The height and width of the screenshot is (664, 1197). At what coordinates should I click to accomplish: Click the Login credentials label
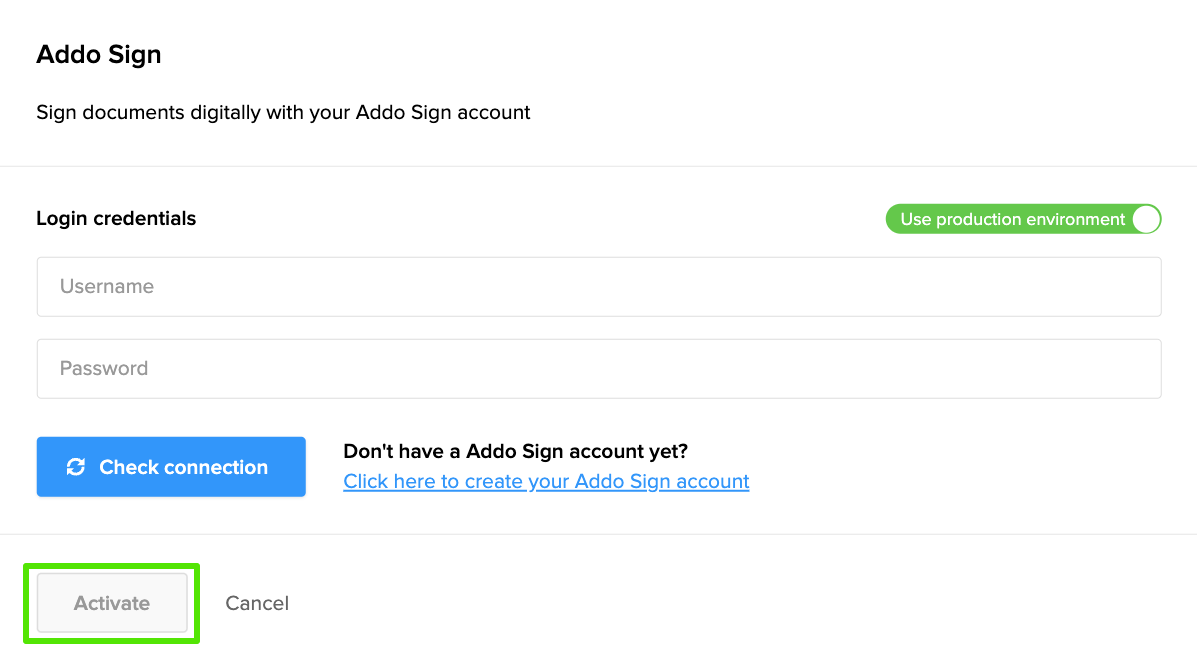pyautogui.click(x=116, y=218)
